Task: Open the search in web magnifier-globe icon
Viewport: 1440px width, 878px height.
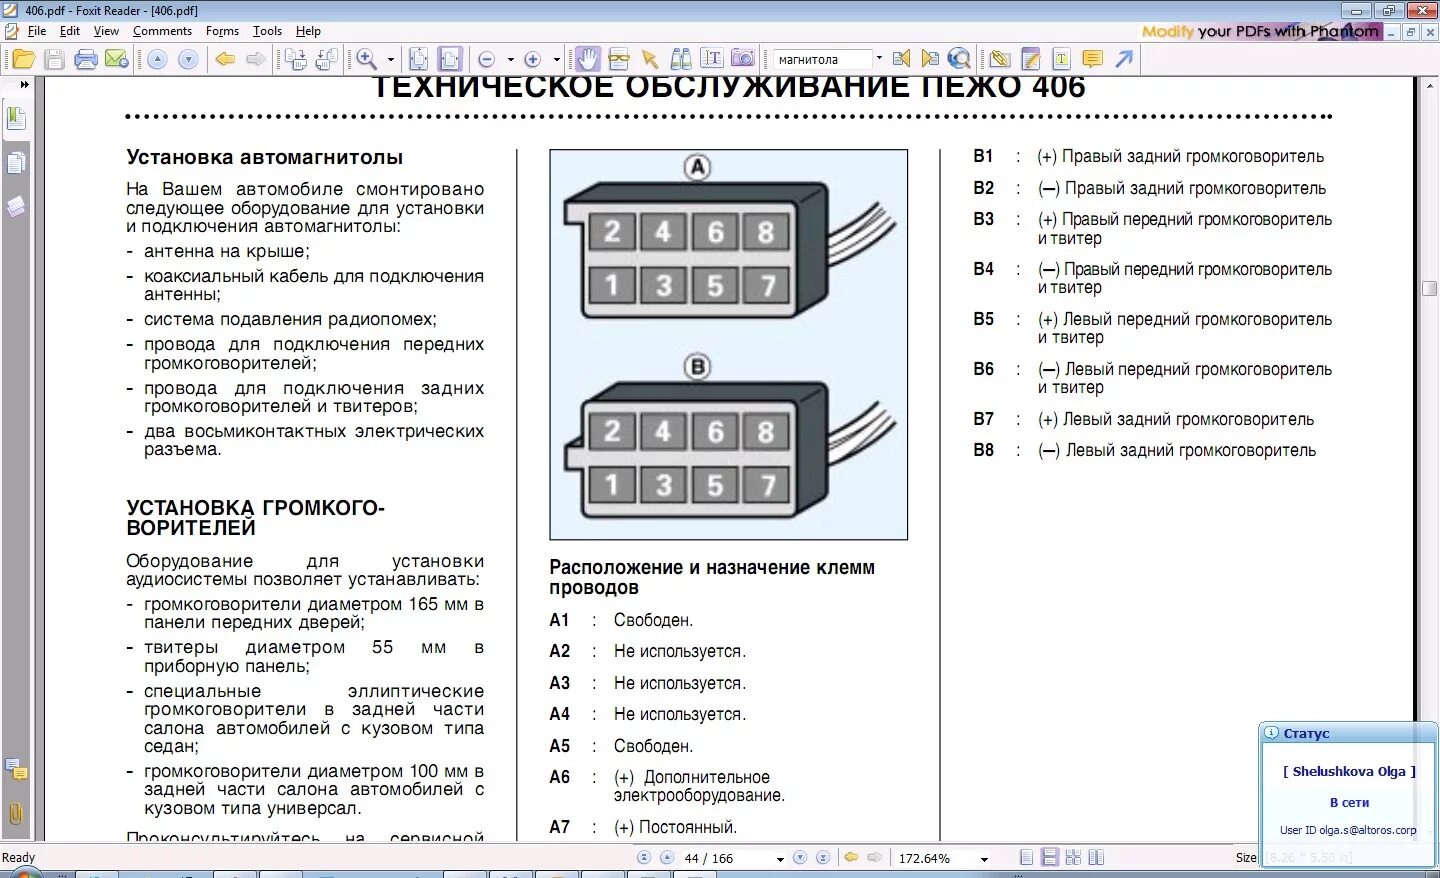Action: (959, 59)
